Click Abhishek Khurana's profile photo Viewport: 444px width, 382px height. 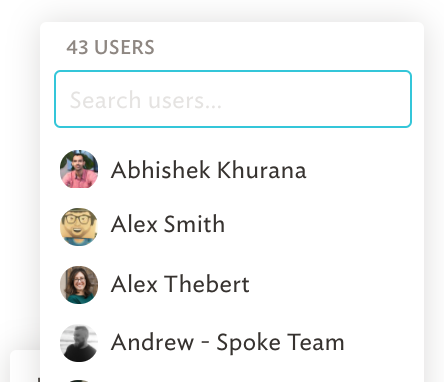[79, 169]
